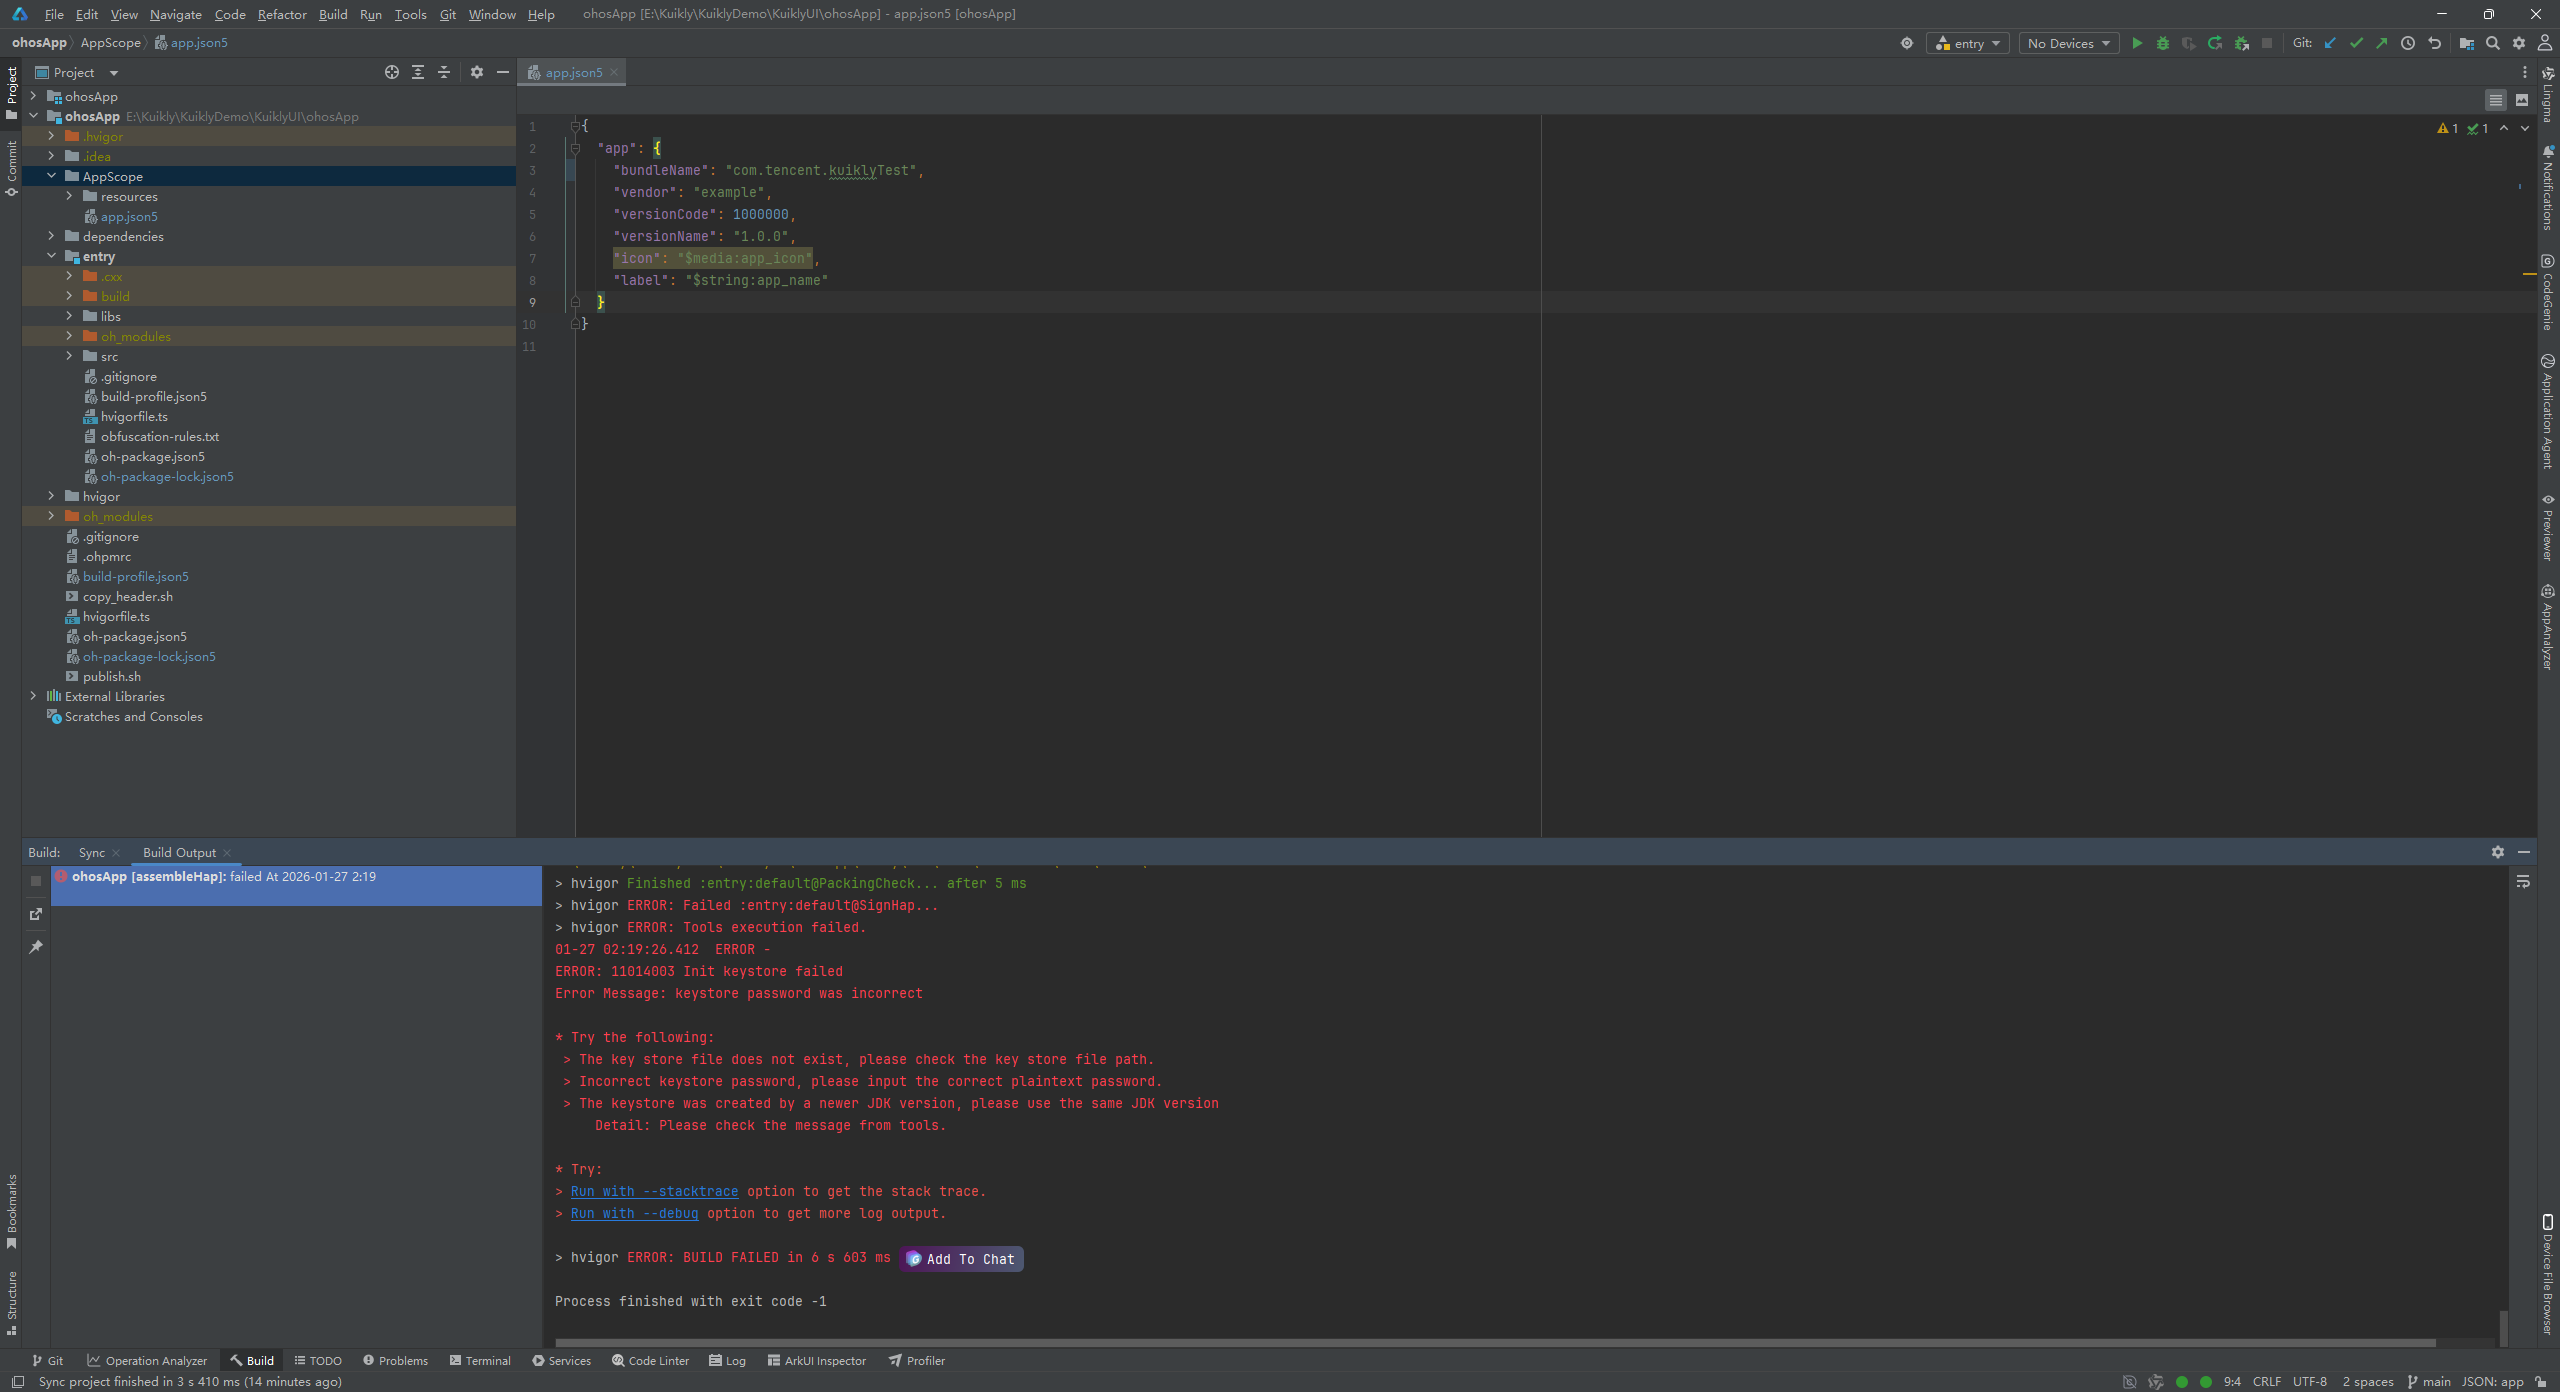Pin the Build Output tab

[x=36, y=946]
